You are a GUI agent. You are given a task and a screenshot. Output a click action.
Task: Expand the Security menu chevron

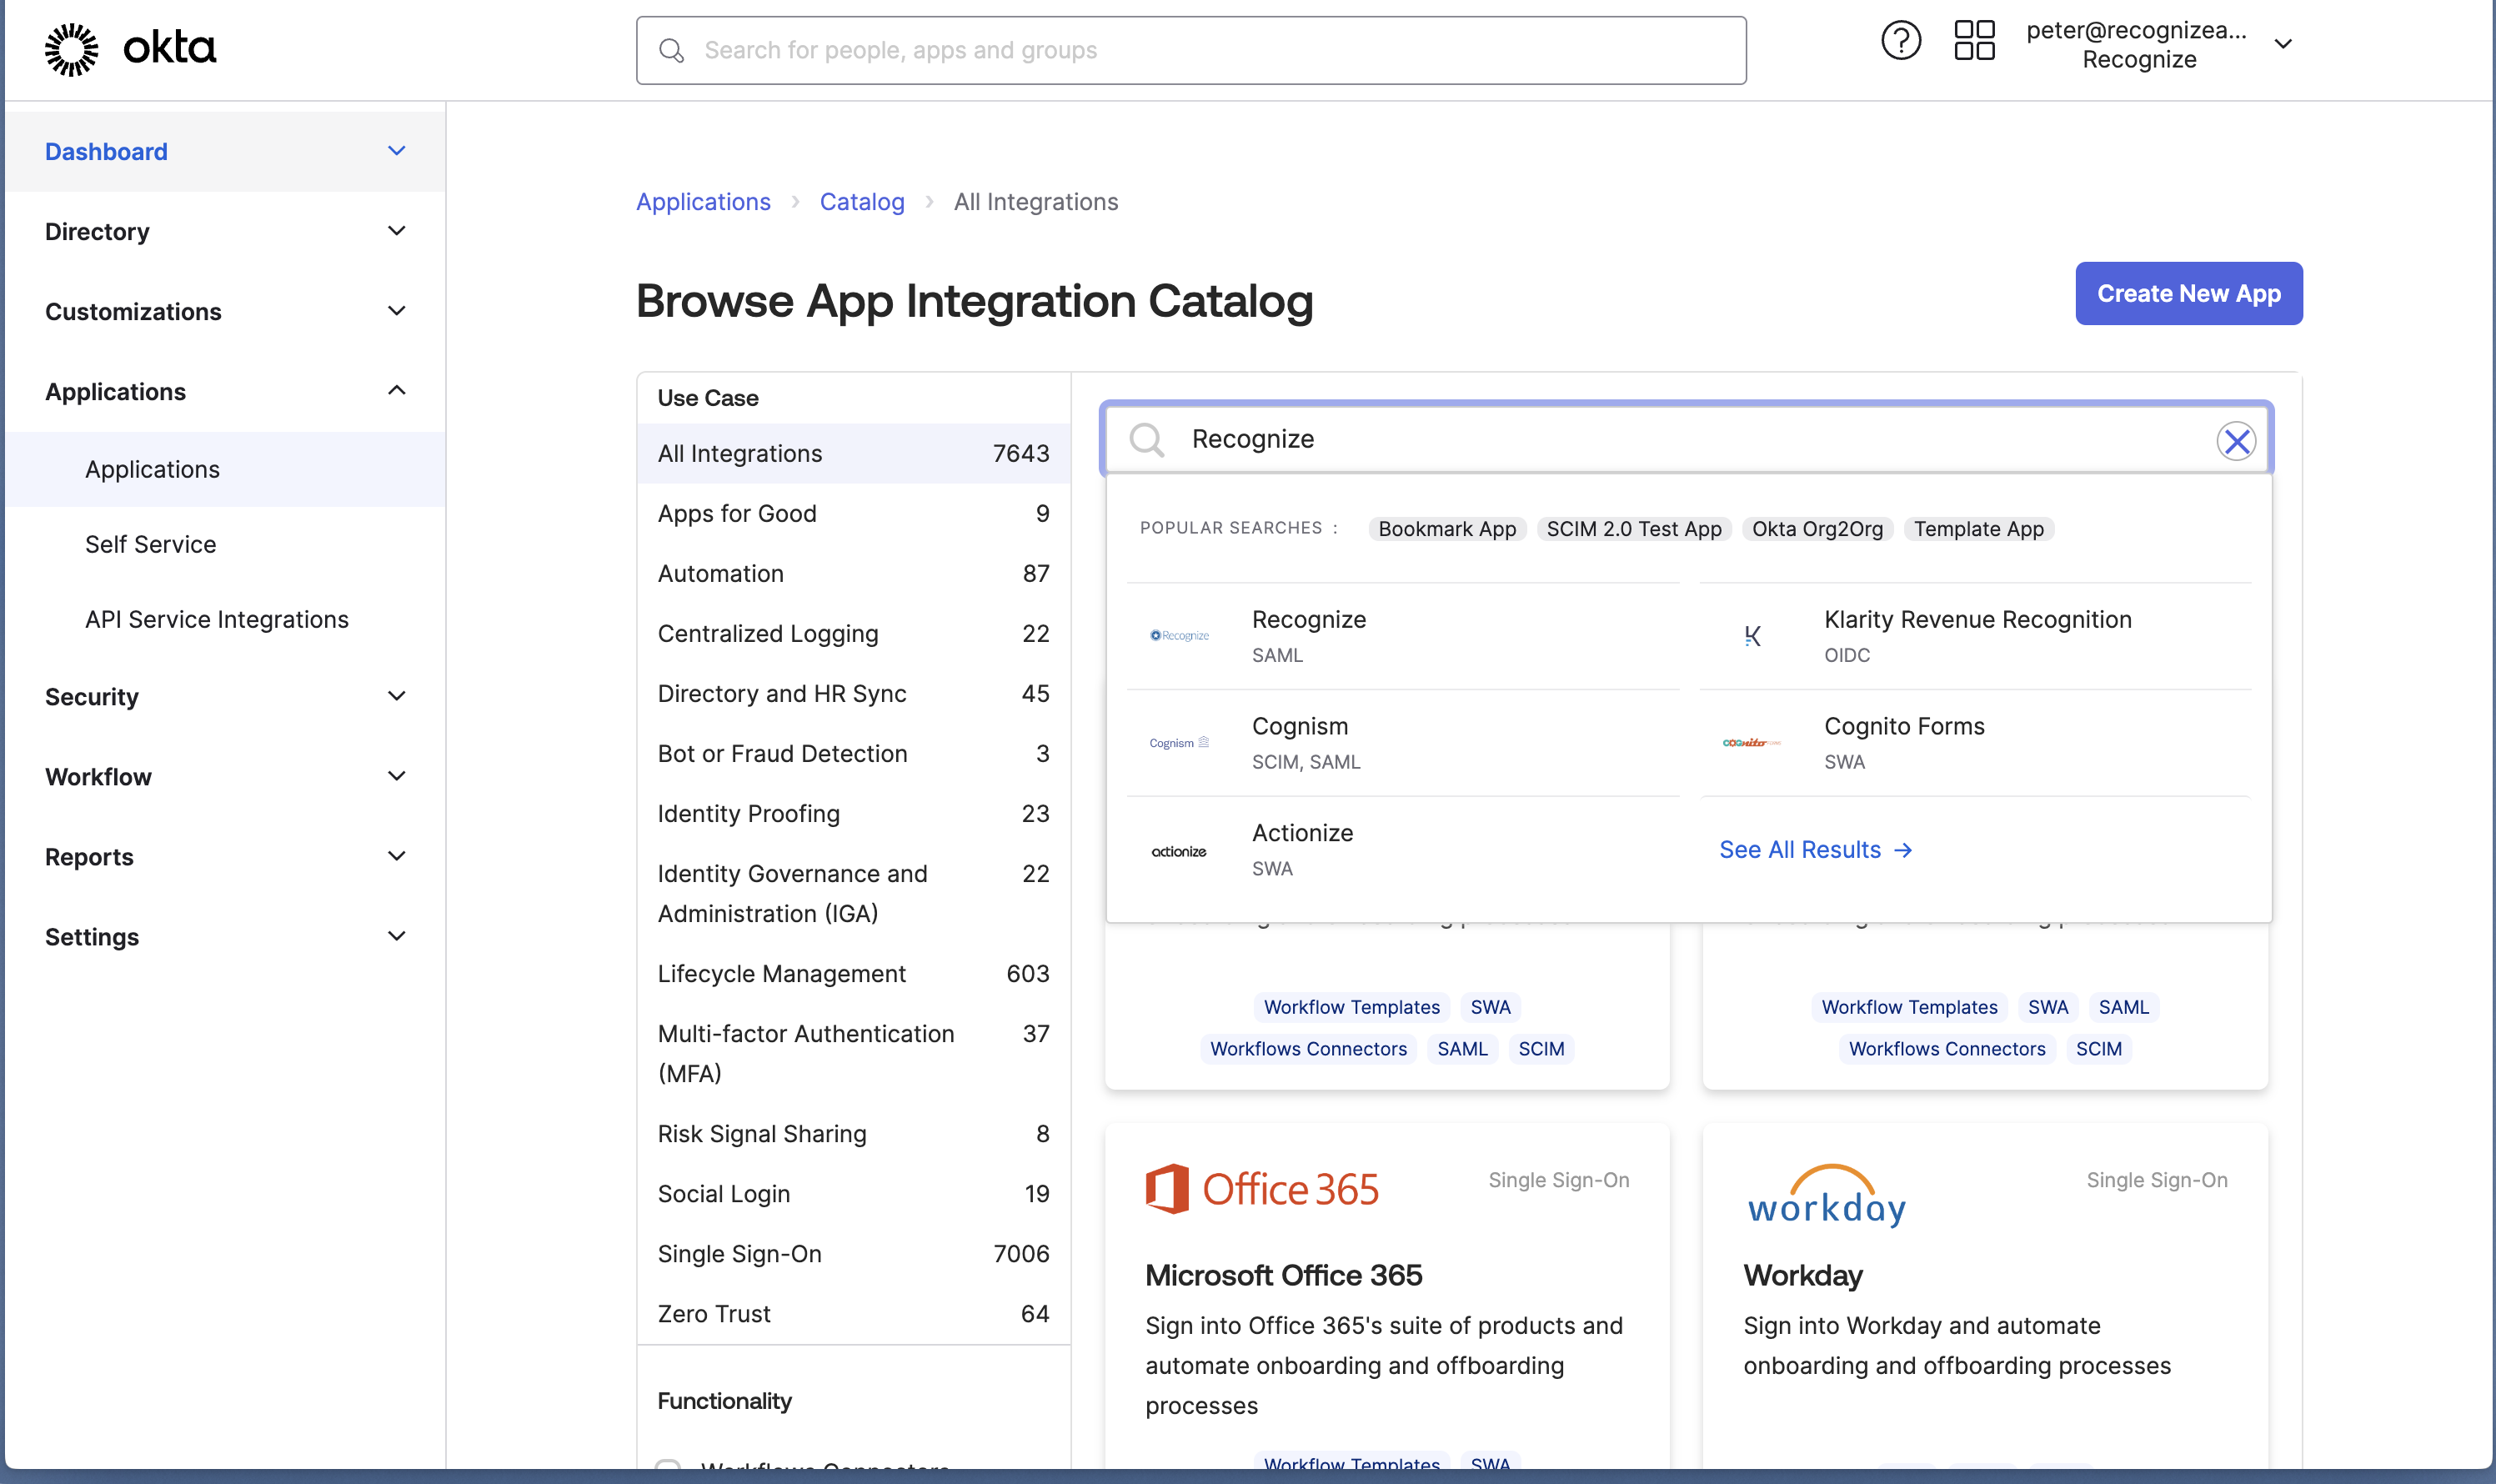(397, 696)
